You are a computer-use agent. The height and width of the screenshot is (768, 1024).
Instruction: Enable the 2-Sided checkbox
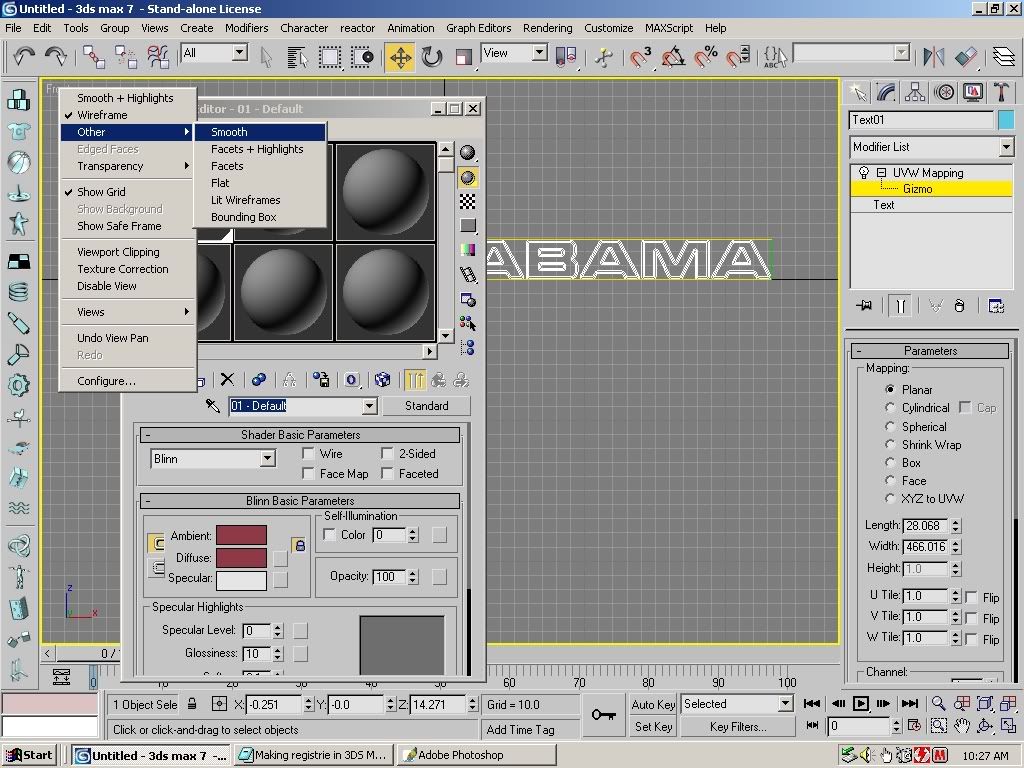click(x=387, y=454)
